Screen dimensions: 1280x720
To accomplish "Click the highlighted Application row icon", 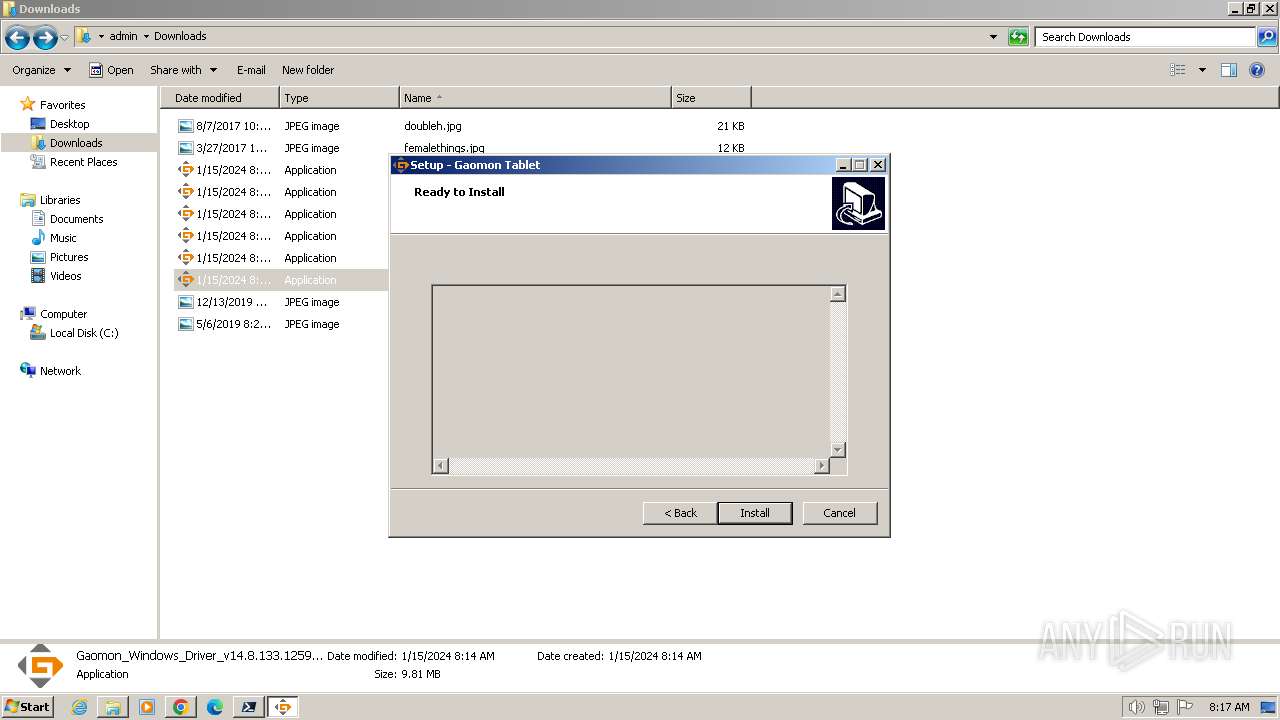I will 185,280.
